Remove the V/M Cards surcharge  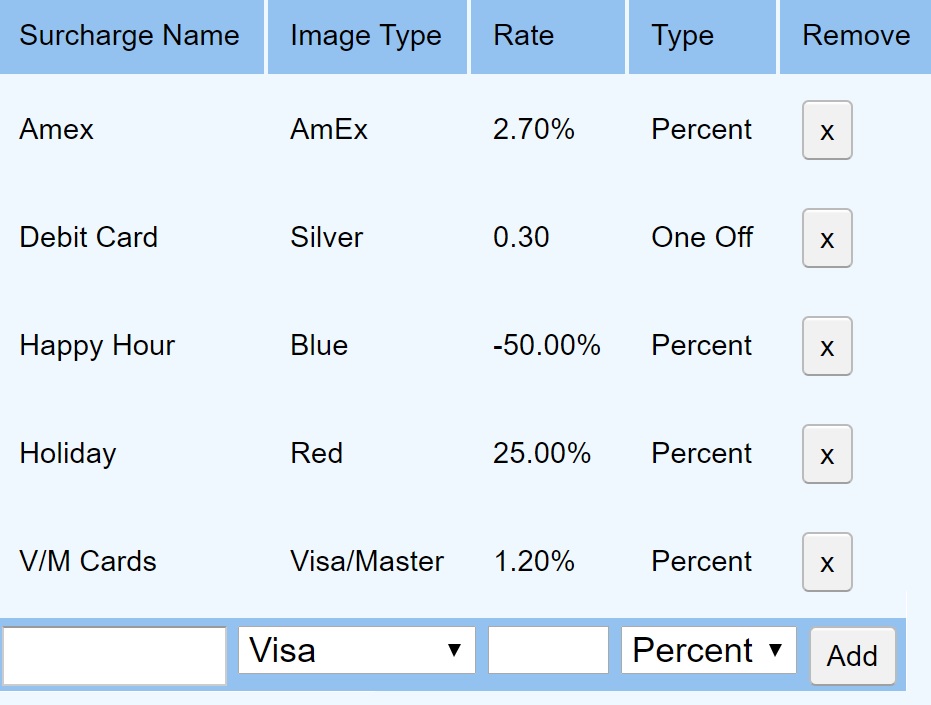826,563
